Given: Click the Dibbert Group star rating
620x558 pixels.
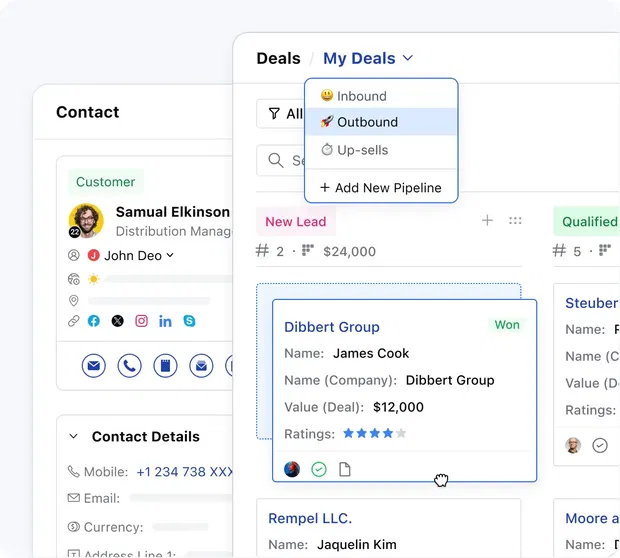Looking at the screenshot, I should pos(374,433).
